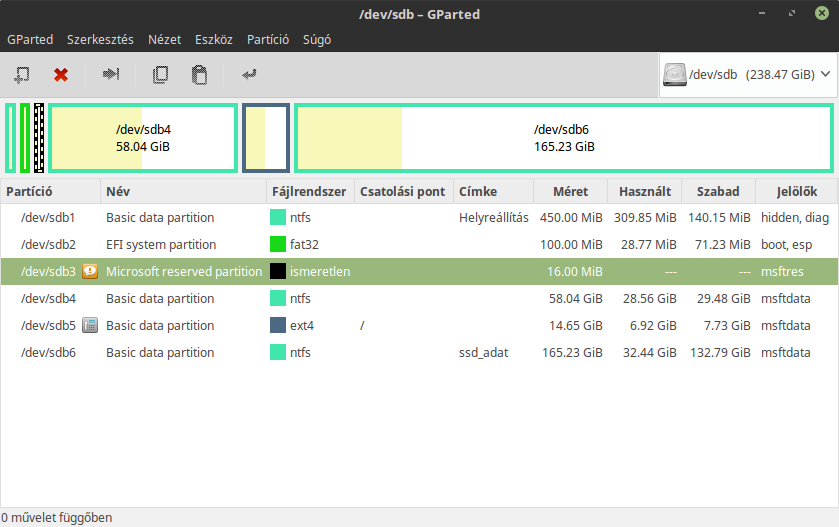Select the /dev/sdb3 partition name

tap(48, 271)
